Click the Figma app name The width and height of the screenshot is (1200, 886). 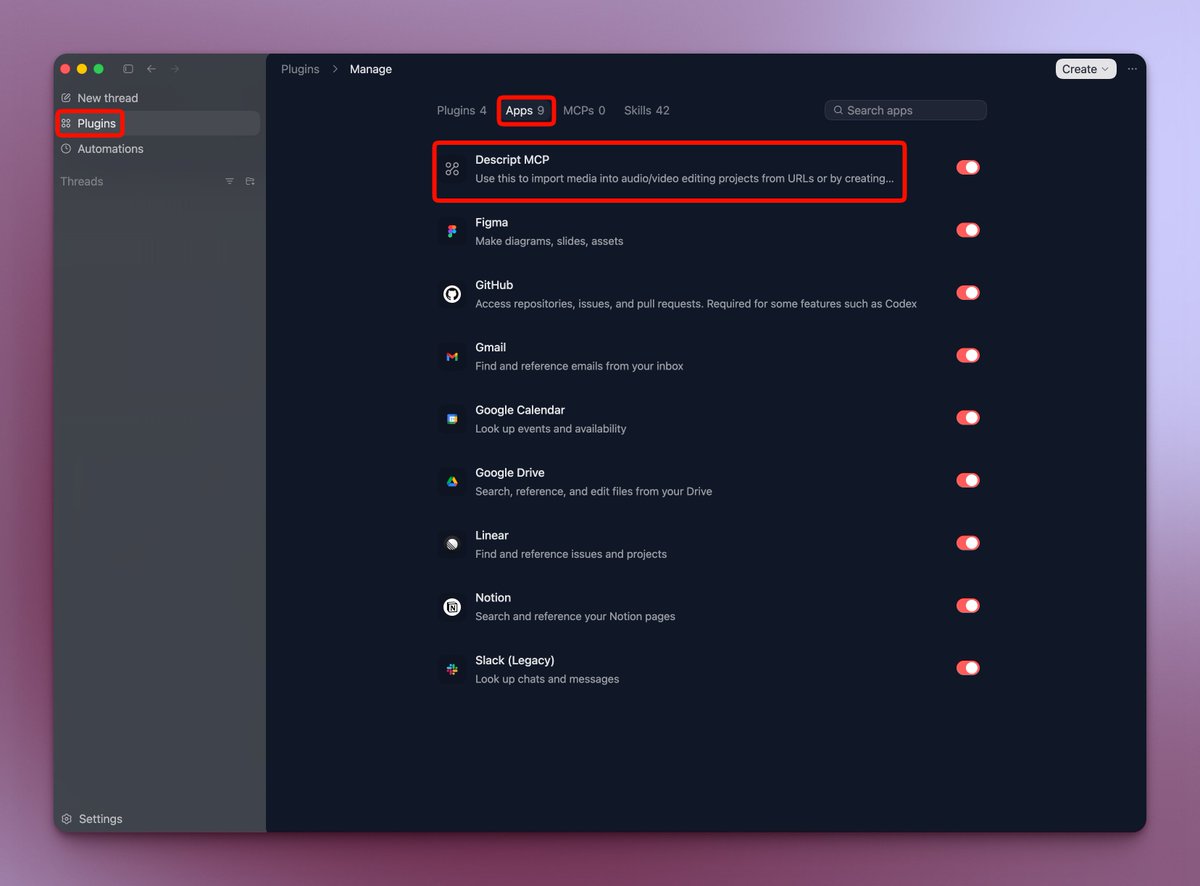492,222
